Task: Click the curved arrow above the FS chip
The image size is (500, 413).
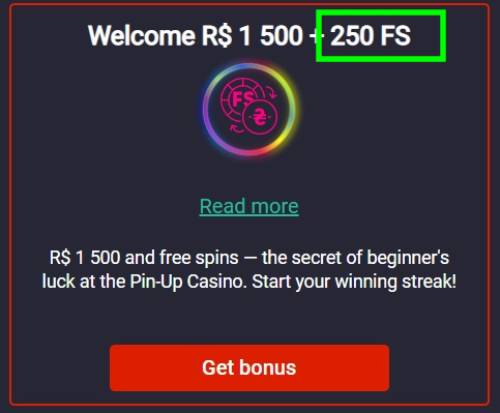Action: (273, 94)
